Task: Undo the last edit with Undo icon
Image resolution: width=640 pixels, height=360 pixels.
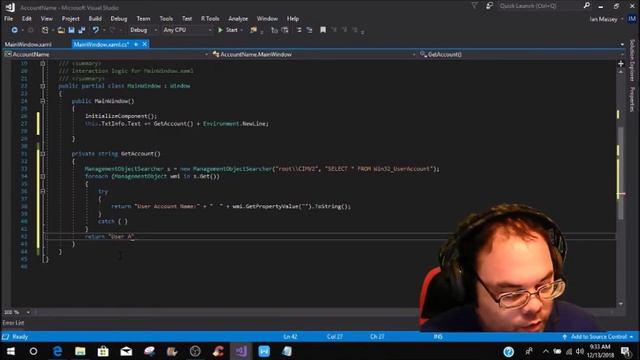Action: [96, 30]
